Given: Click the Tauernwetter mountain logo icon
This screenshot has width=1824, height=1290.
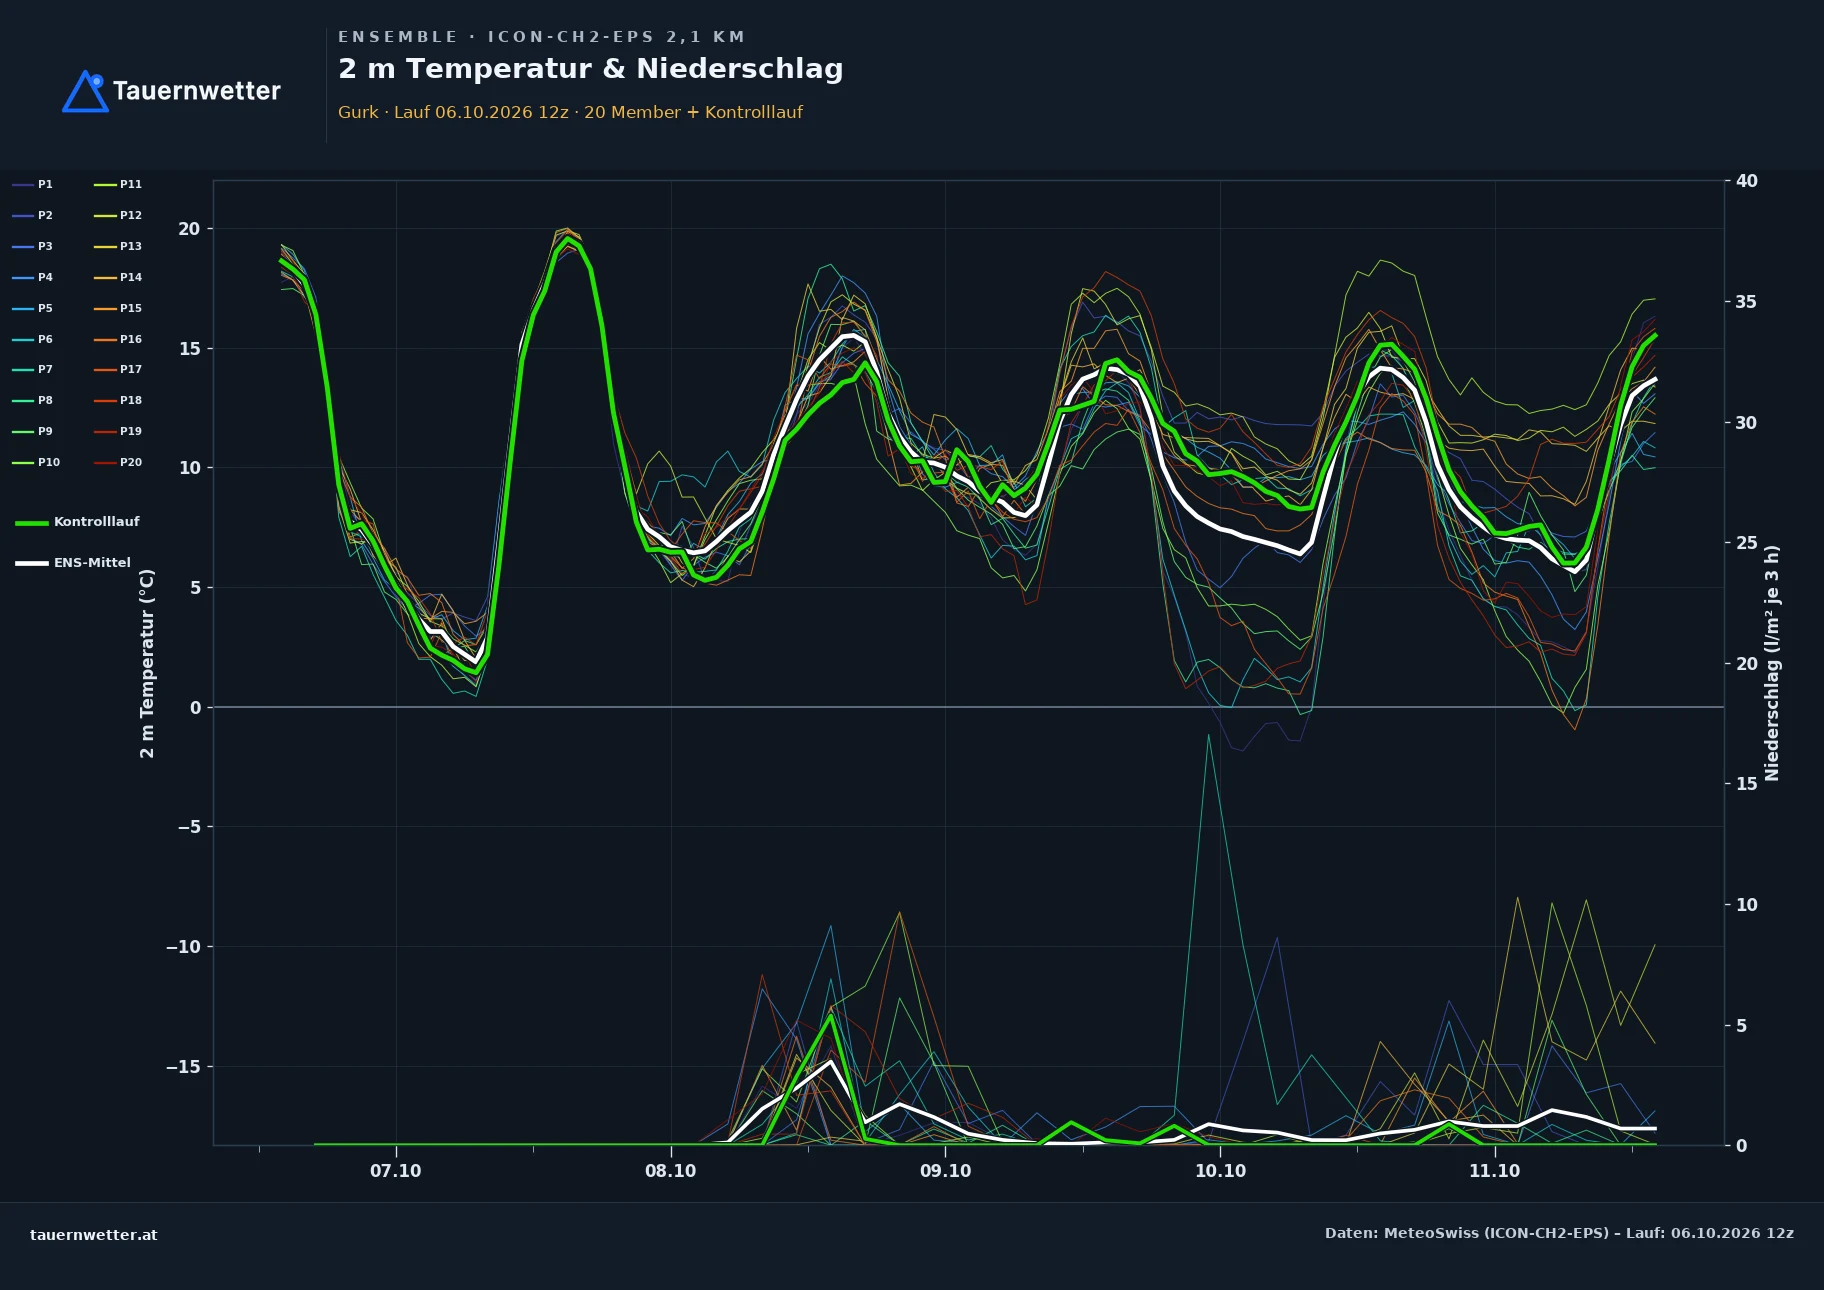Looking at the screenshot, I should tap(86, 91).
